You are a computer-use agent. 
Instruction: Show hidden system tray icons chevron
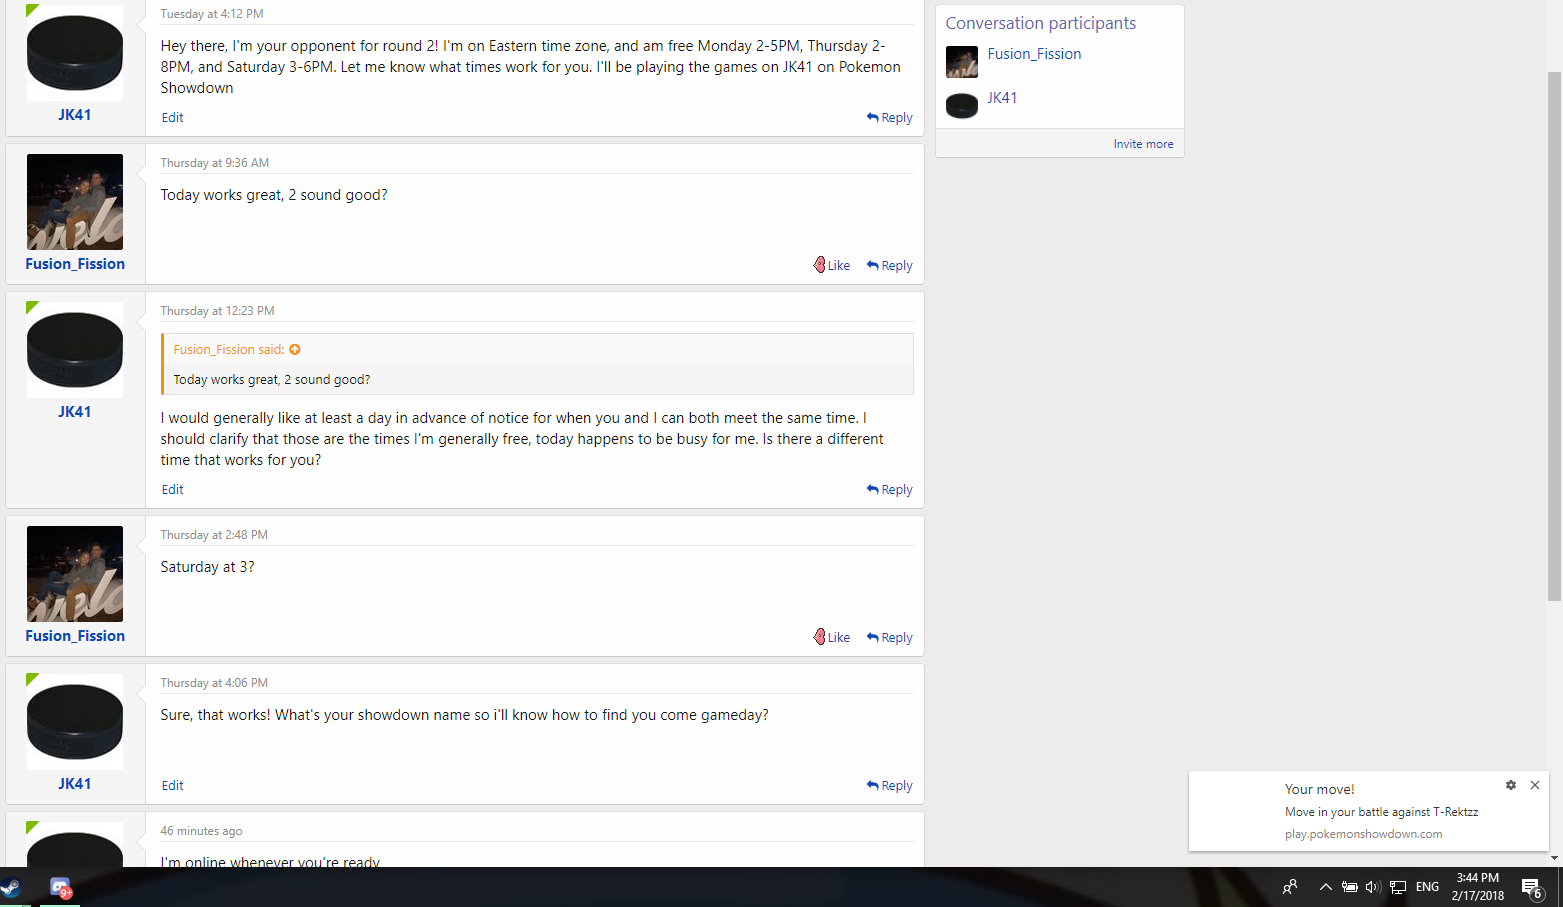[x=1326, y=886]
